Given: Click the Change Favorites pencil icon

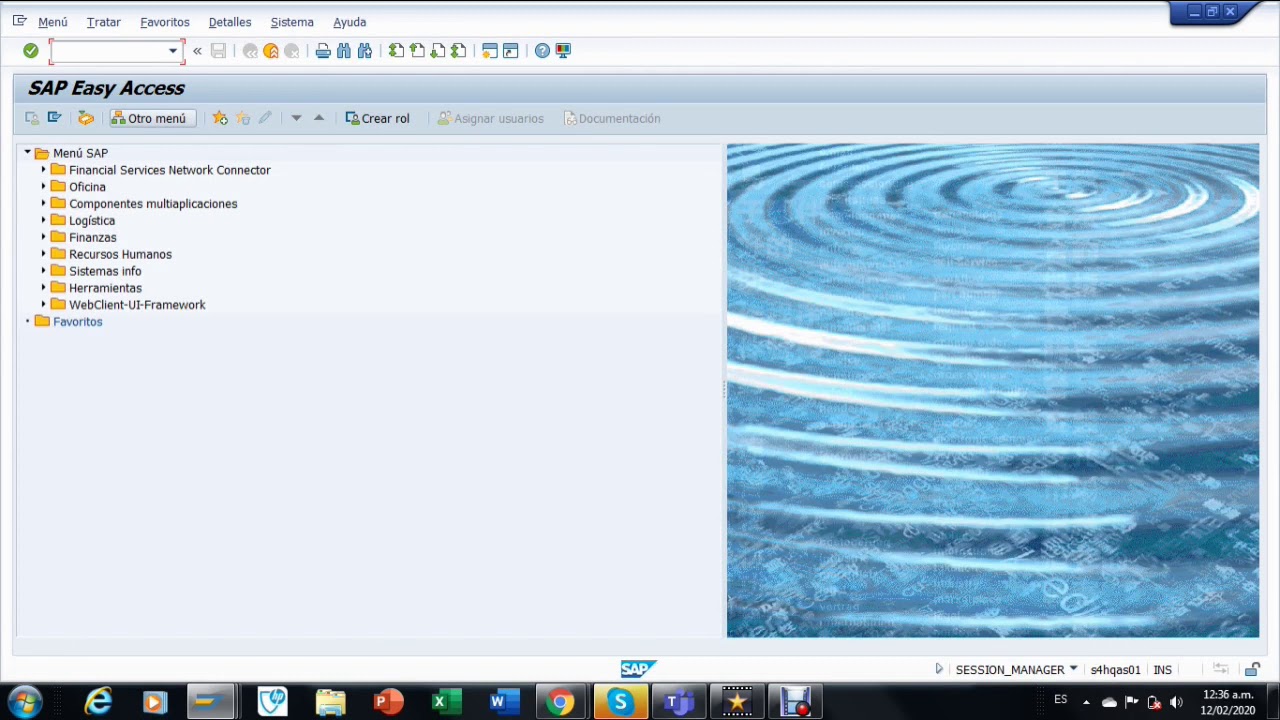Looking at the screenshot, I should 265,118.
